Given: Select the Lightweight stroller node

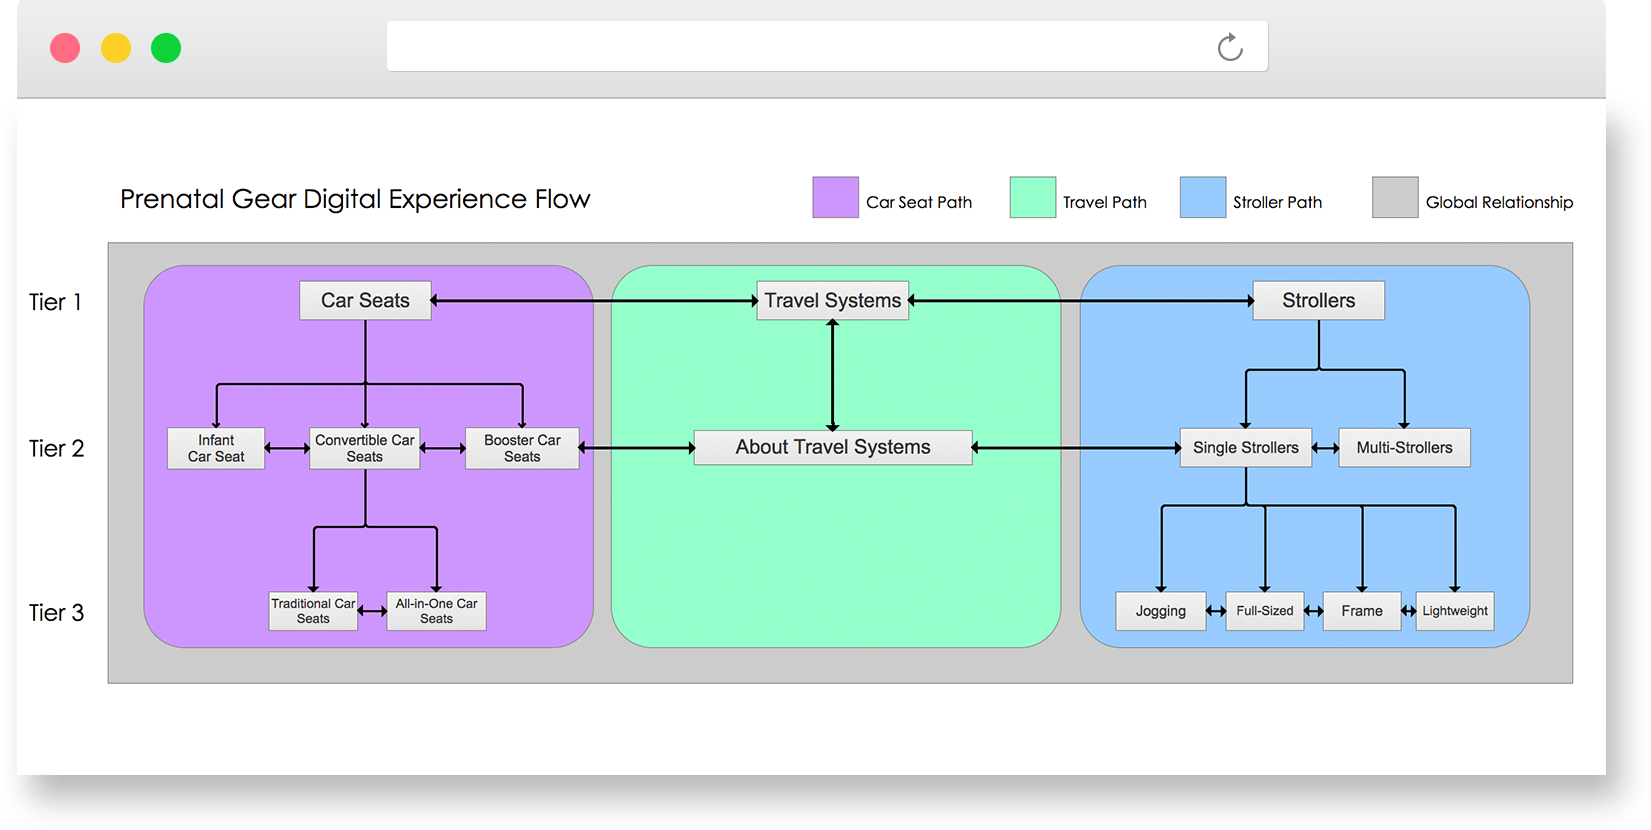Looking at the screenshot, I should [x=1455, y=611].
